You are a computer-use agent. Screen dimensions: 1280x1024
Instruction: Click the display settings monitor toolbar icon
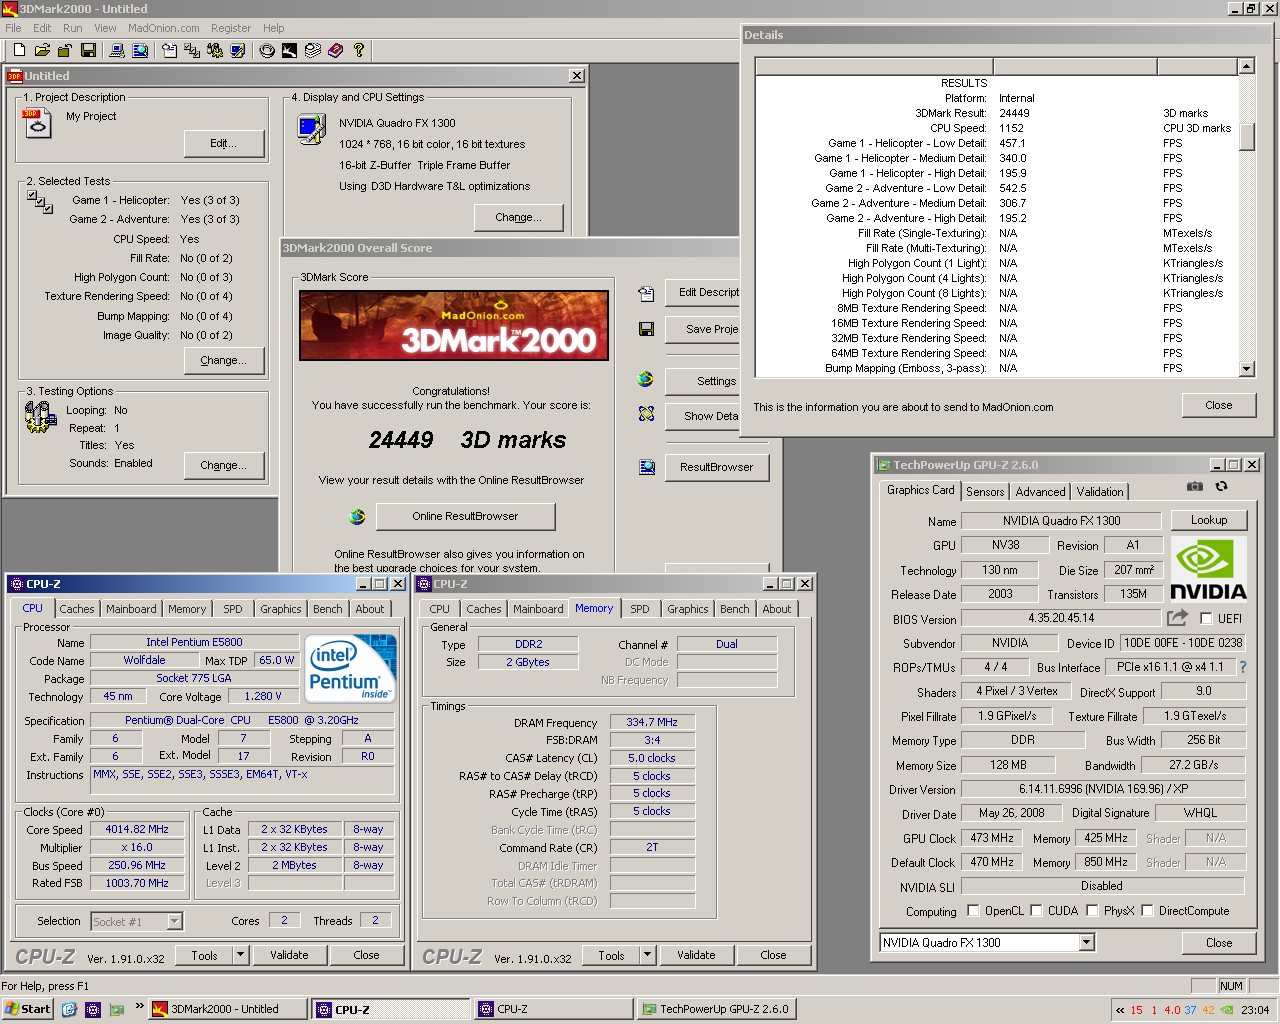pyautogui.click(x=238, y=50)
